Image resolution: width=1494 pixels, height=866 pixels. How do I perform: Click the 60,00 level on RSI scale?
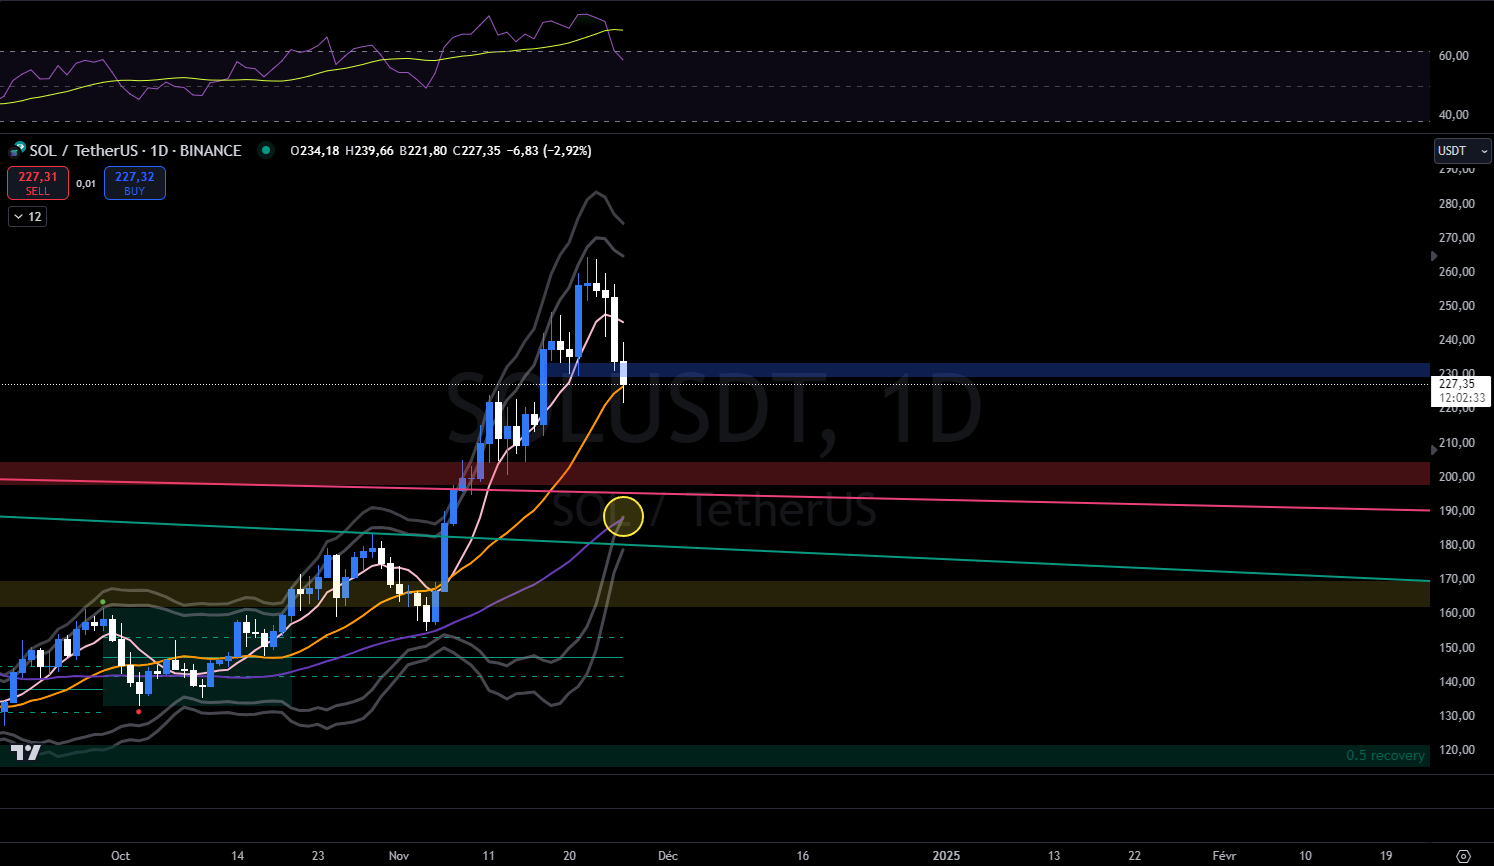[1453, 56]
